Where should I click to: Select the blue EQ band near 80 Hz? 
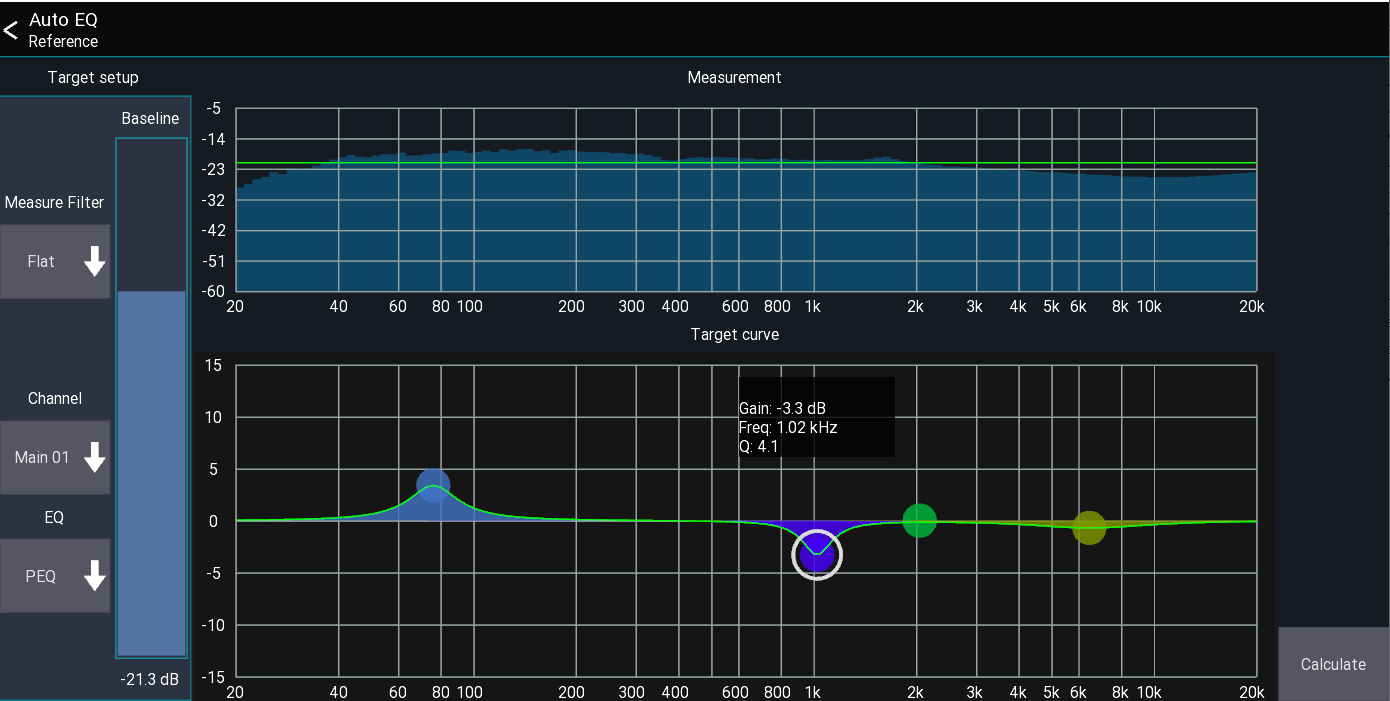point(432,483)
